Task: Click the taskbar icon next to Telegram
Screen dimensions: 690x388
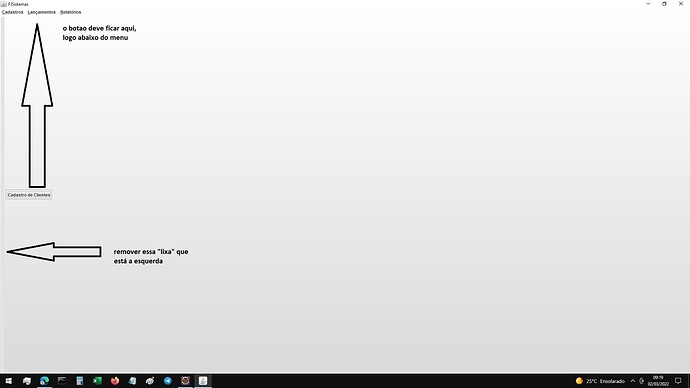Action: coord(185,381)
